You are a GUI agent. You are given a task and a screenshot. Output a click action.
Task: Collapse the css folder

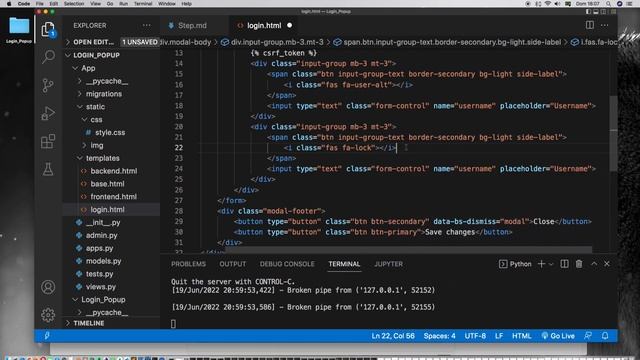[96, 120]
